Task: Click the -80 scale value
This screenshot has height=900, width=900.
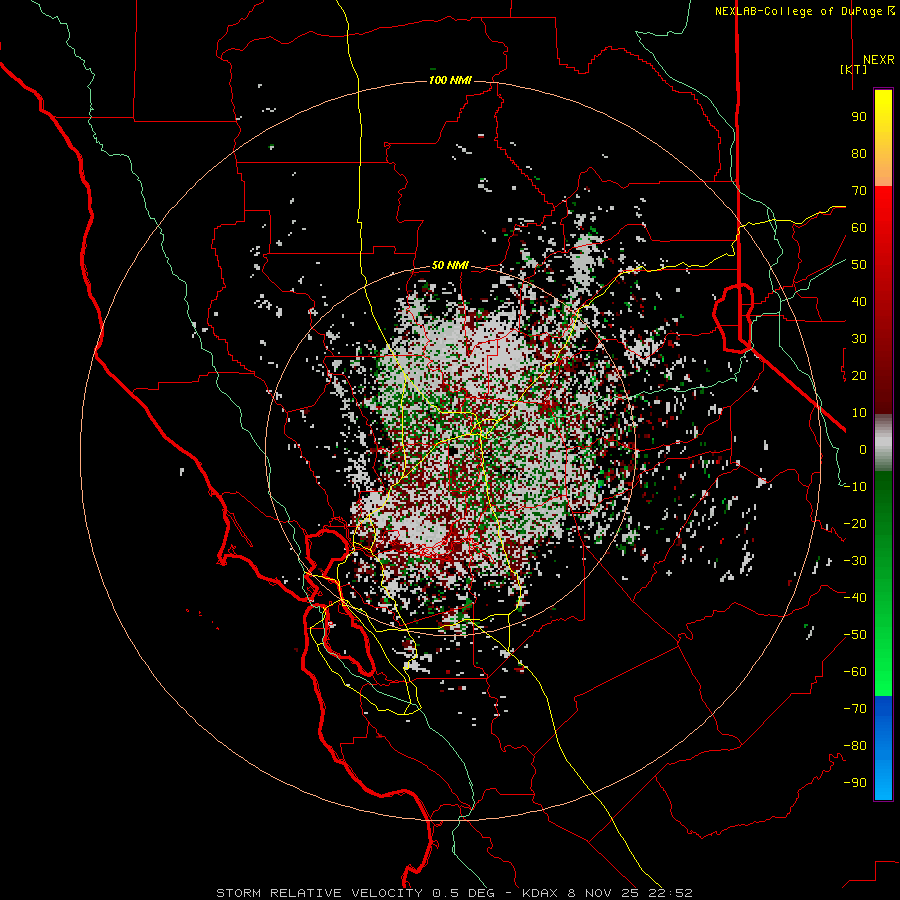Action: [855, 746]
